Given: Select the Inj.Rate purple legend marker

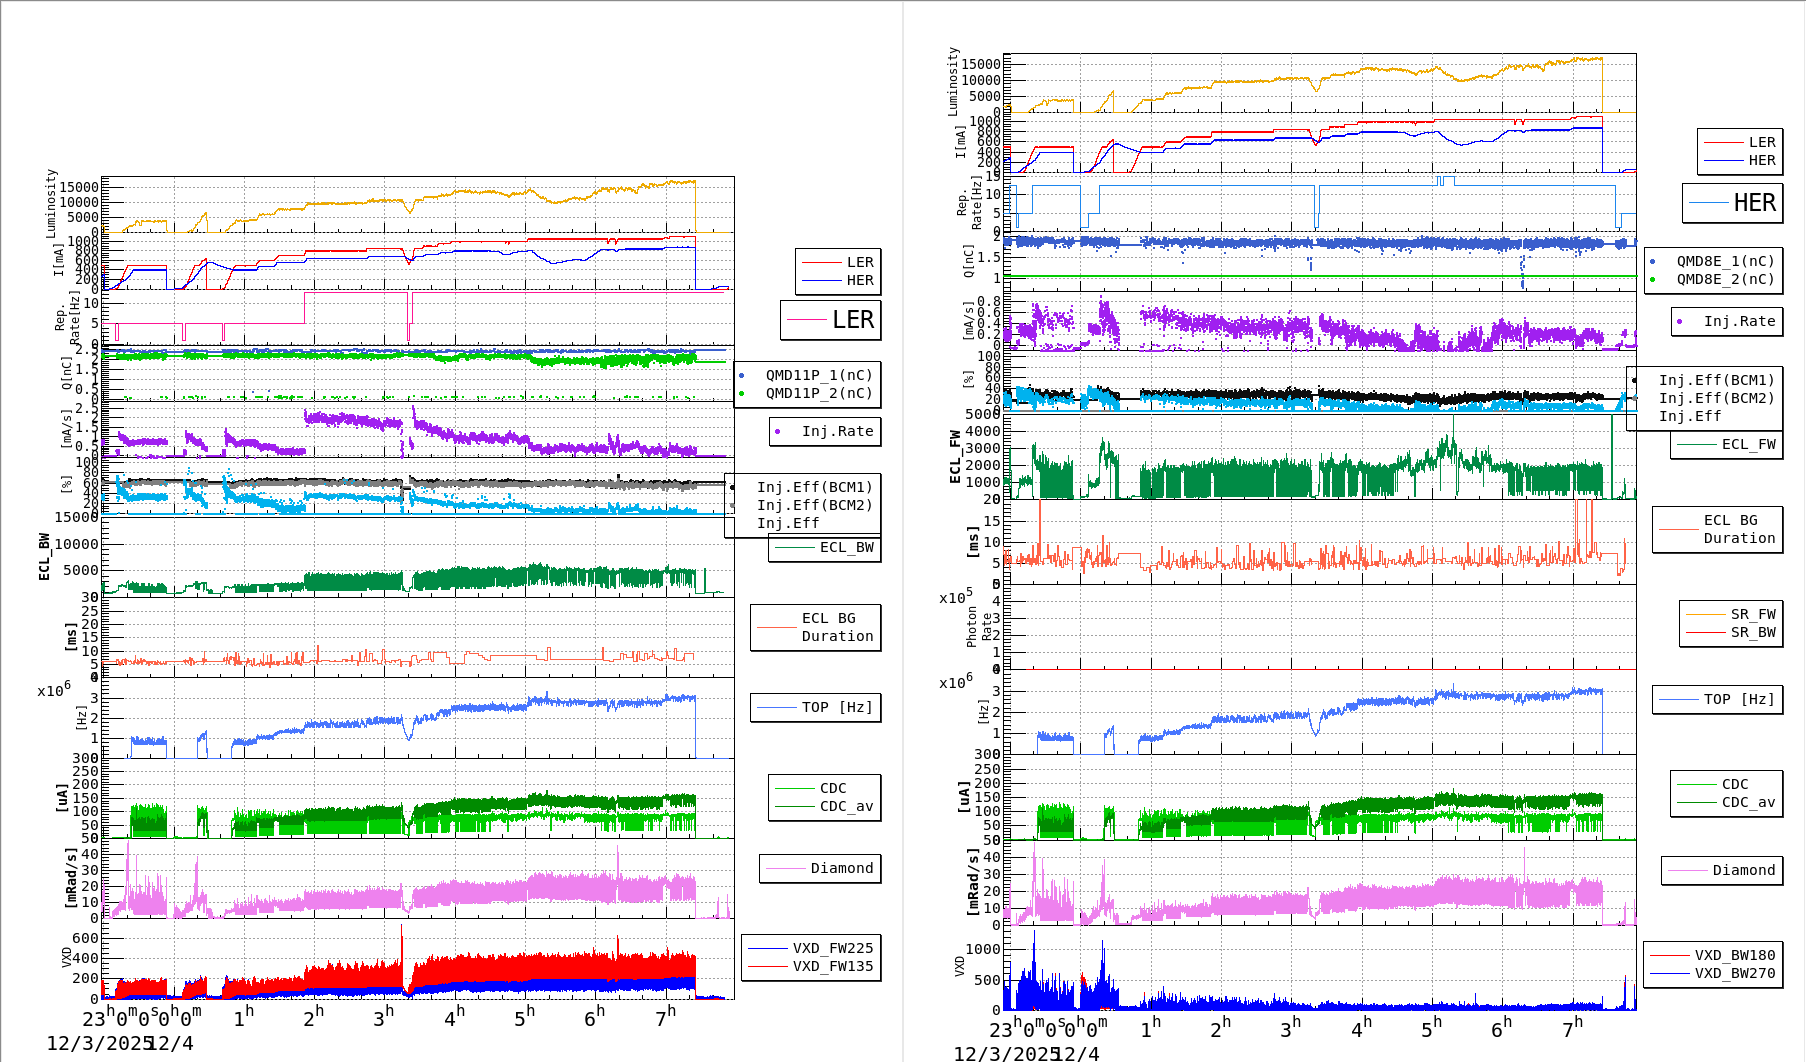Looking at the screenshot, I should (x=779, y=432).
